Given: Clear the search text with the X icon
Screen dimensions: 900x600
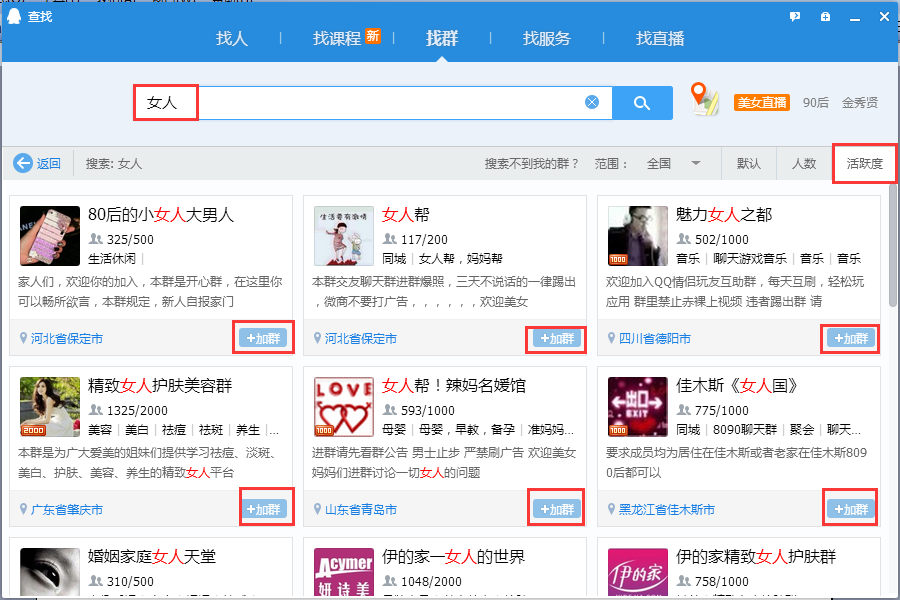Looking at the screenshot, I should click(592, 102).
